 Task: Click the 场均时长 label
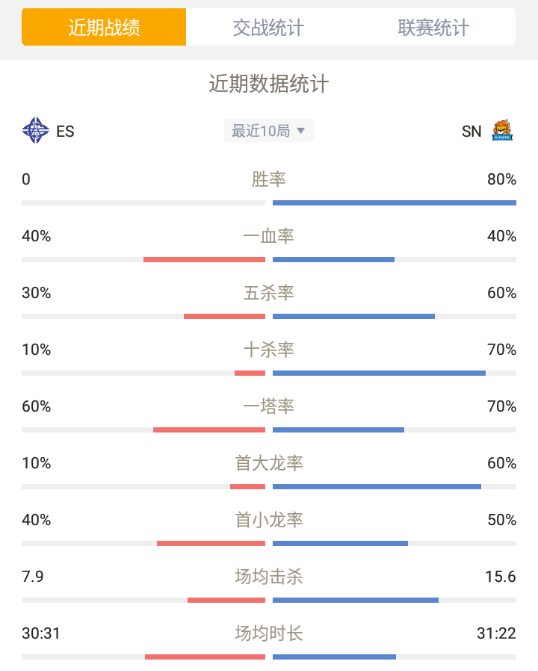click(x=269, y=633)
